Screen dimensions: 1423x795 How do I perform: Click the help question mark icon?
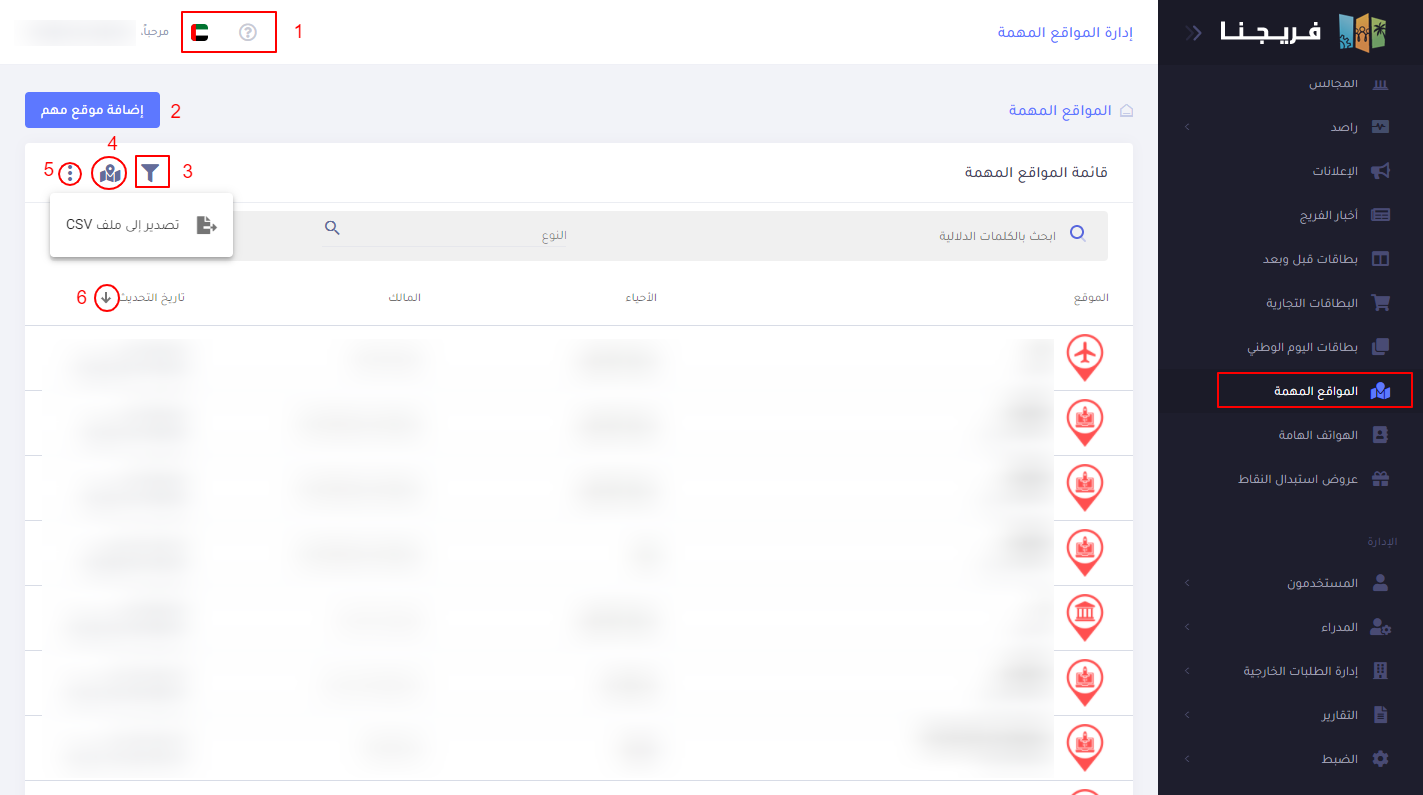pyautogui.click(x=248, y=32)
